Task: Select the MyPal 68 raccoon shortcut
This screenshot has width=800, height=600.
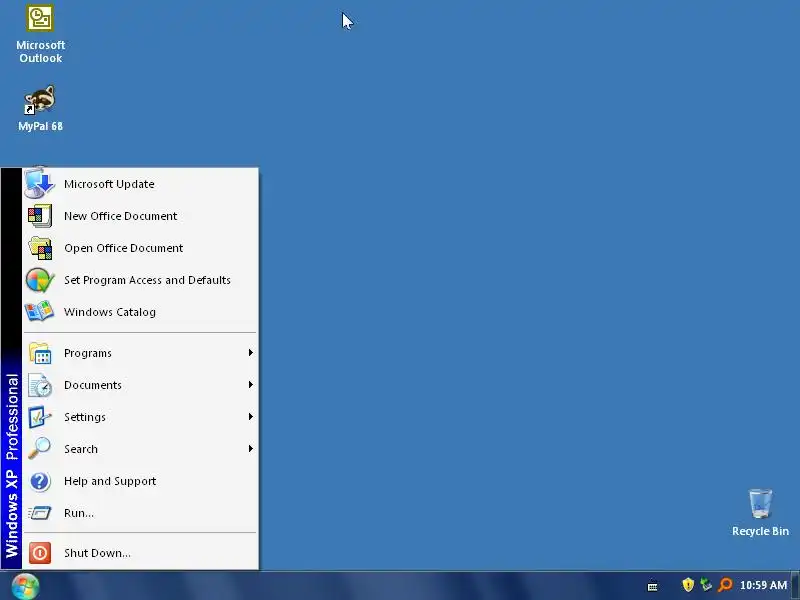Action: [40, 108]
